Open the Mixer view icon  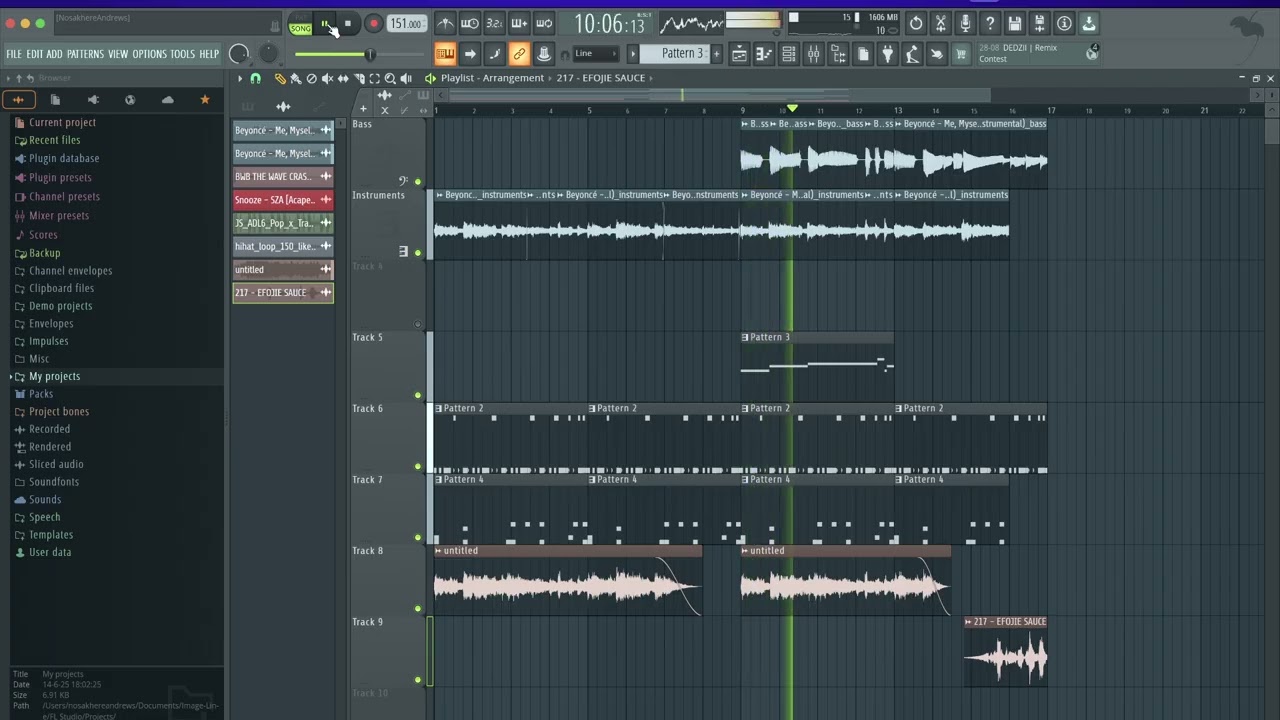tap(813, 54)
